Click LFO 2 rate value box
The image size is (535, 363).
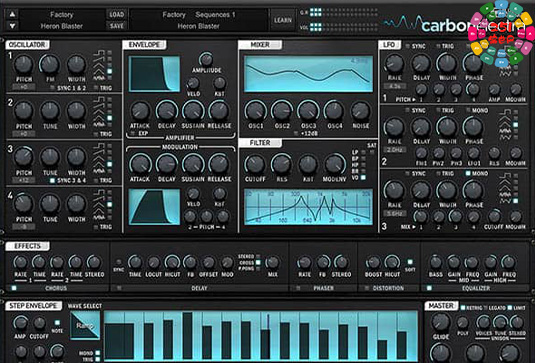(x=395, y=150)
